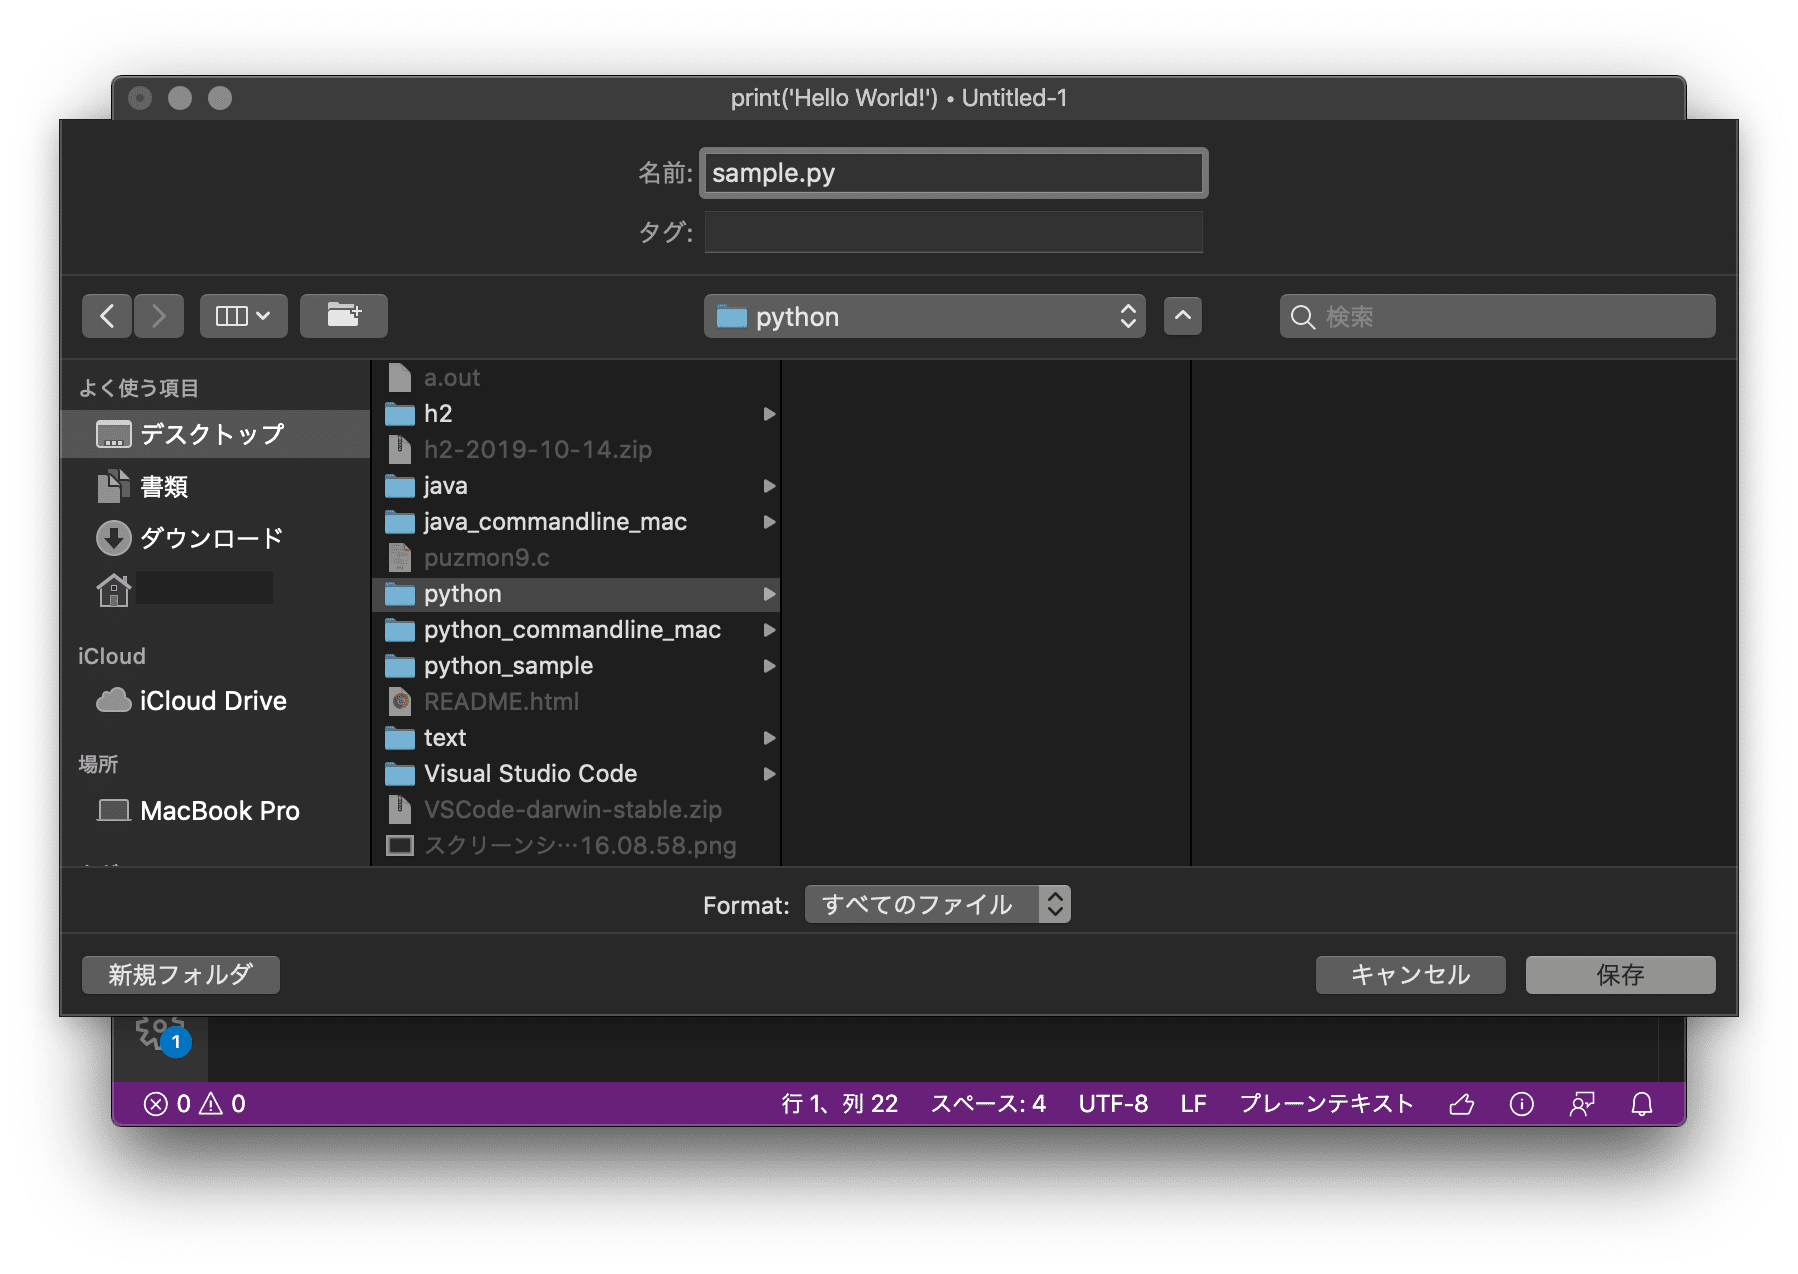Select iCloud Drive in the sidebar
Image resolution: width=1798 pixels, height=1274 pixels.
[x=212, y=701]
